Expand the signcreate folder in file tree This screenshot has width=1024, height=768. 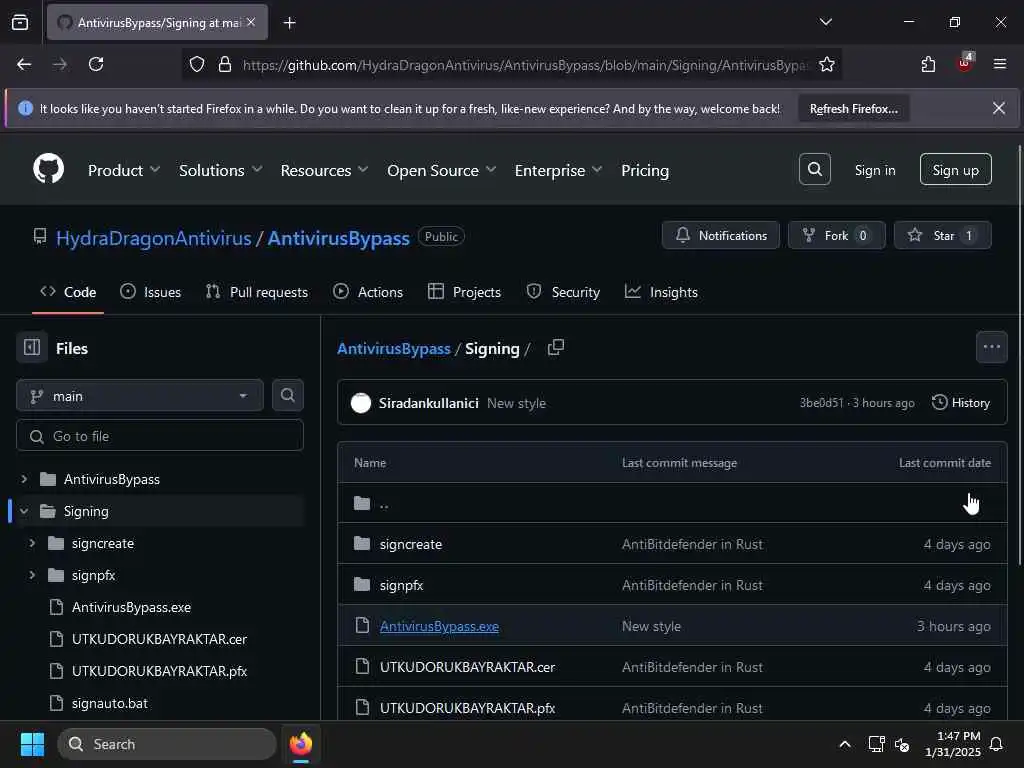coord(32,543)
